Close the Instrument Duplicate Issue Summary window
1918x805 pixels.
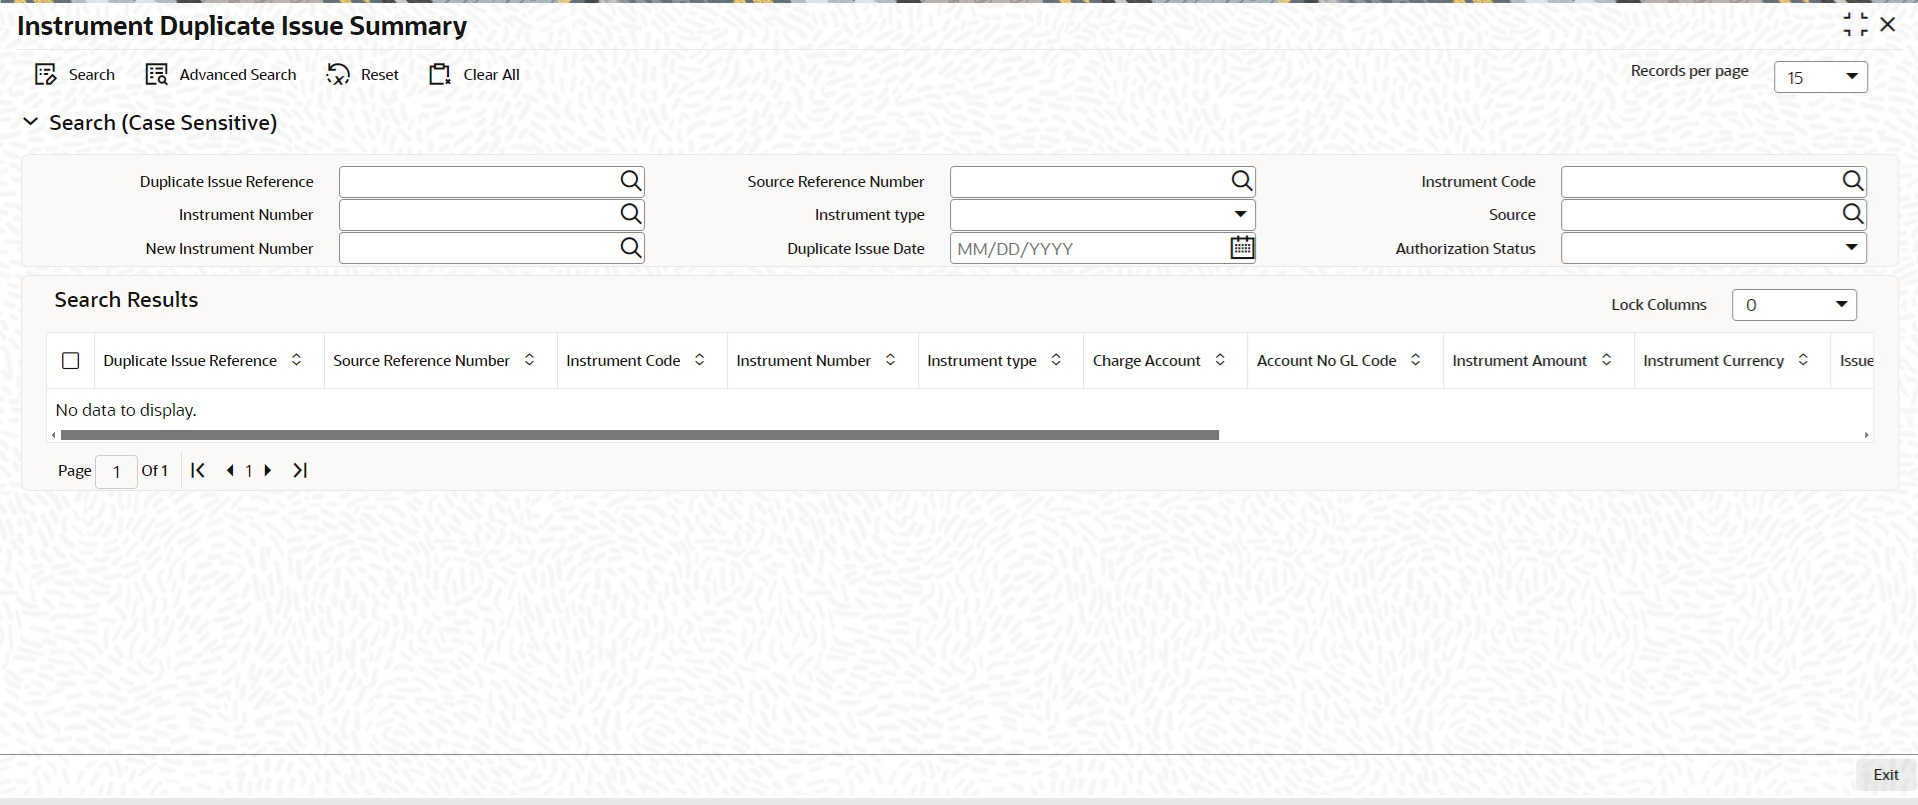point(1888,24)
